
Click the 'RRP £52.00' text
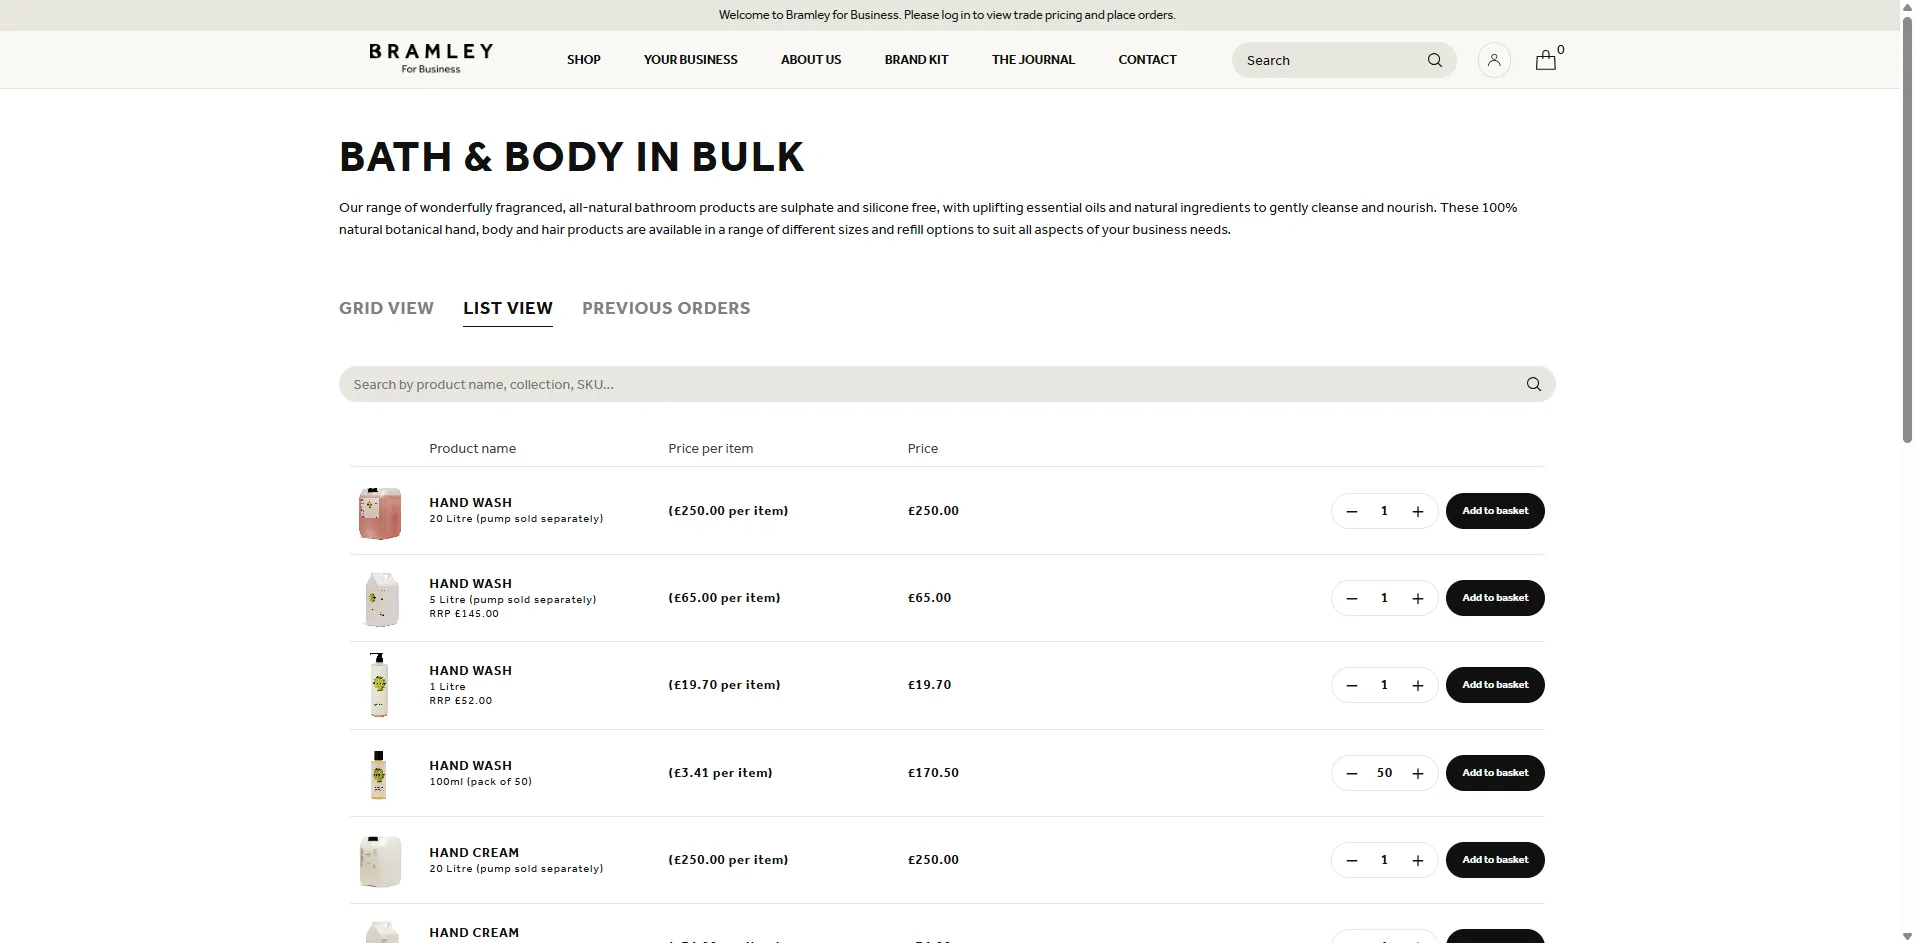coord(461,701)
